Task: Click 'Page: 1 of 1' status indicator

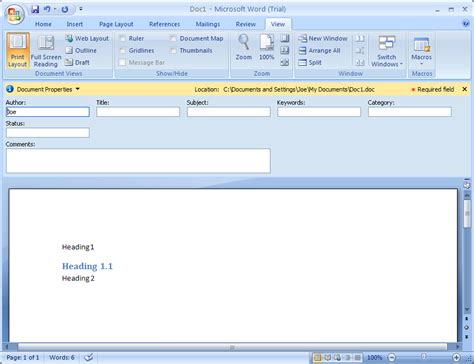Action: [23, 358]
